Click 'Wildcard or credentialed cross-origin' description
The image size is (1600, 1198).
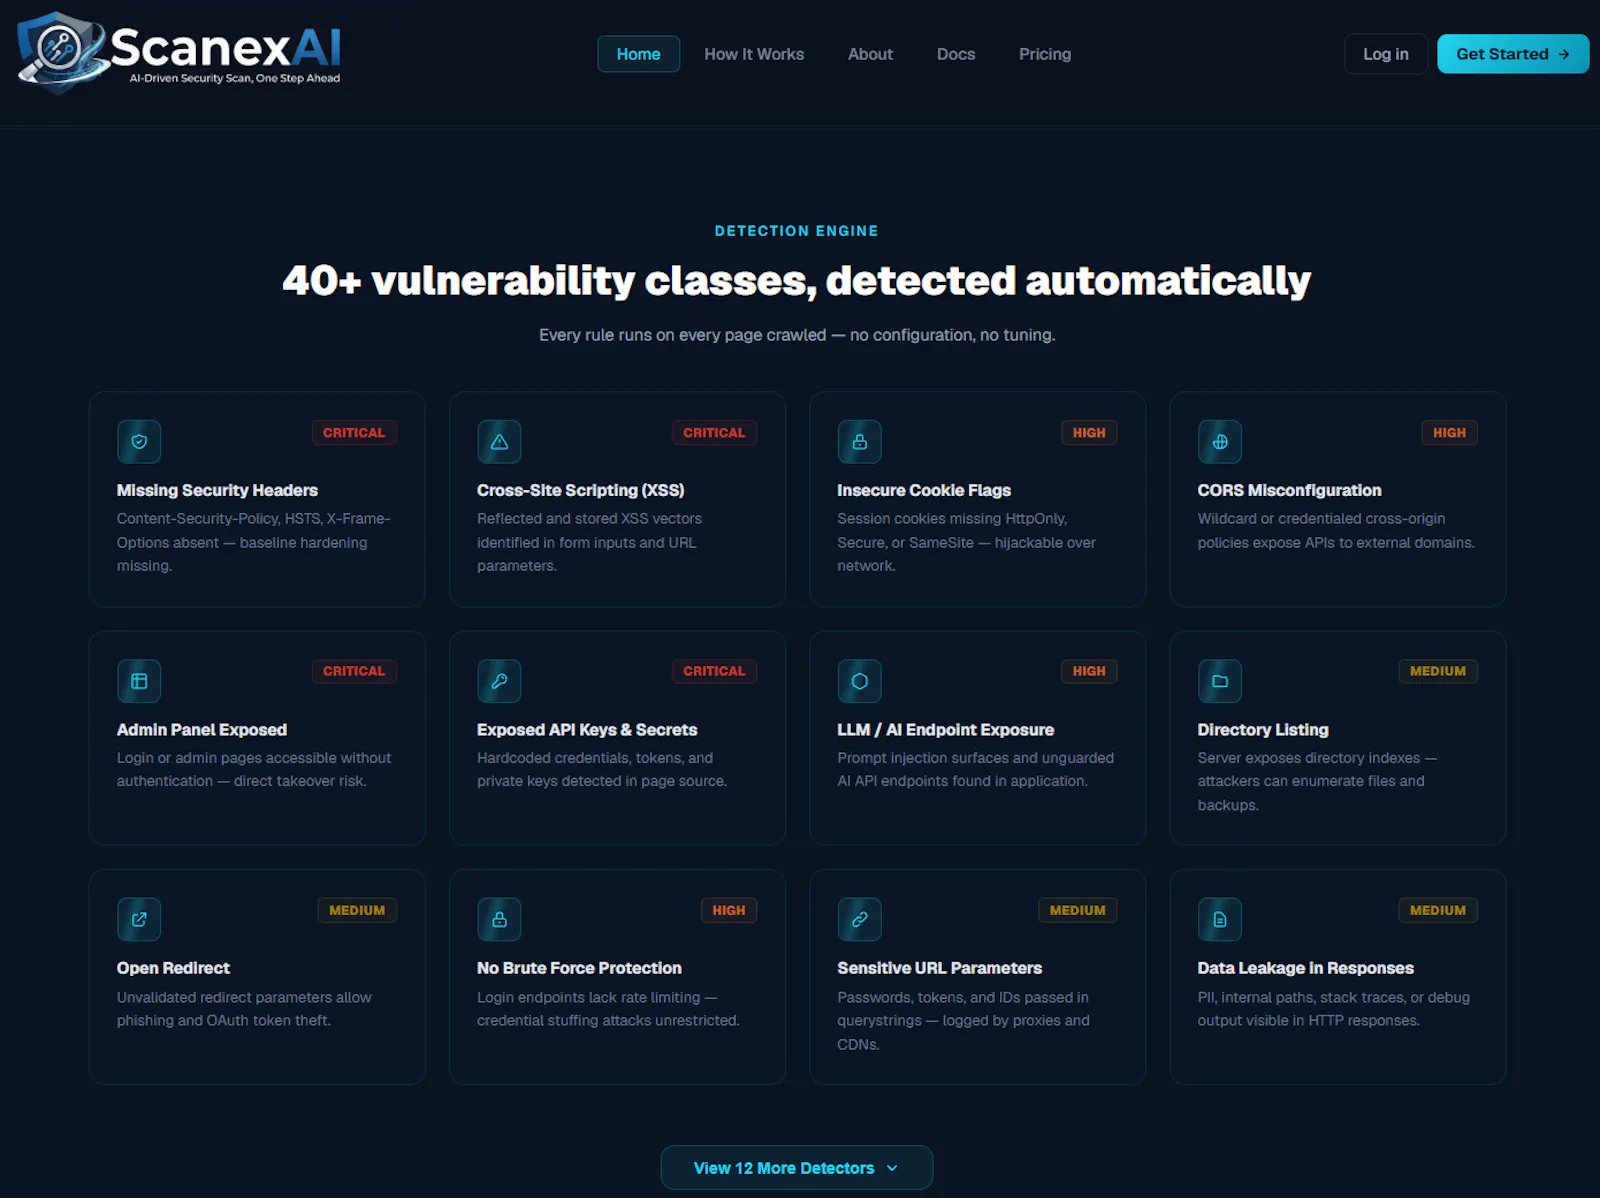(x=1336, y=531)
